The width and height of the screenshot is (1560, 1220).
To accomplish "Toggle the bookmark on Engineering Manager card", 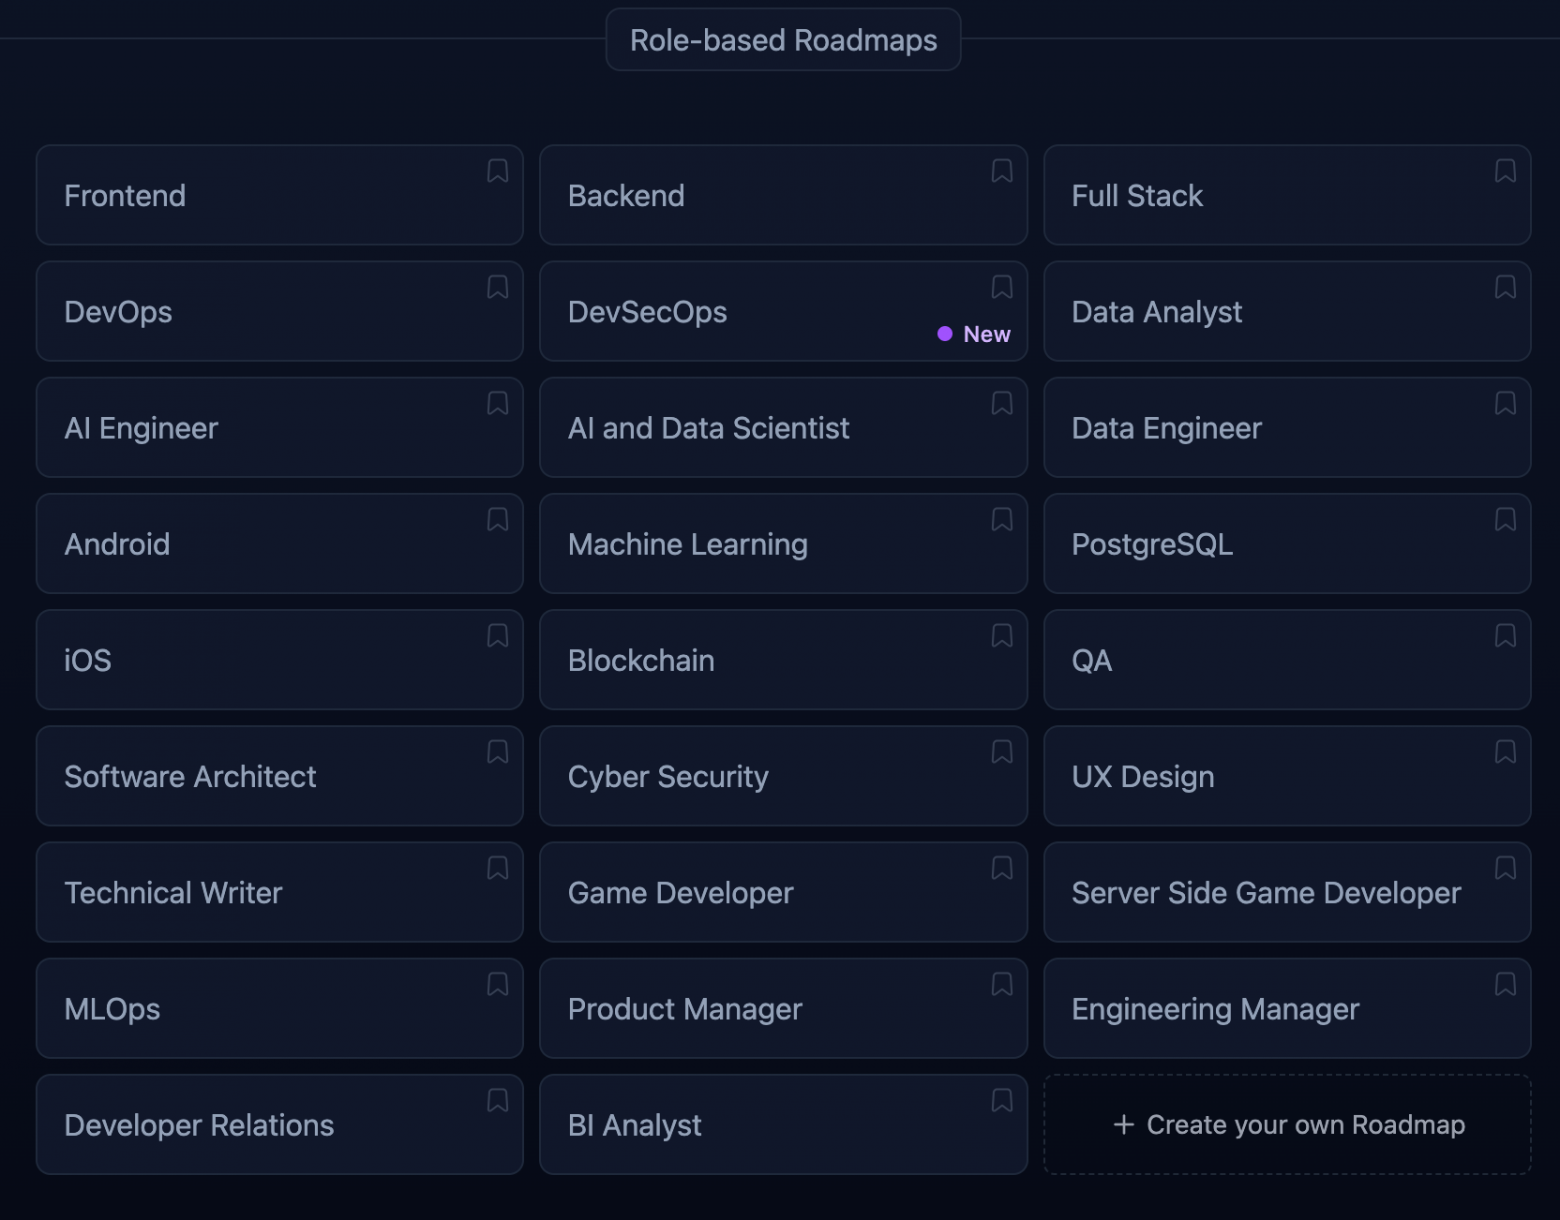I will pyautogui.click(x=1505, y=984).
